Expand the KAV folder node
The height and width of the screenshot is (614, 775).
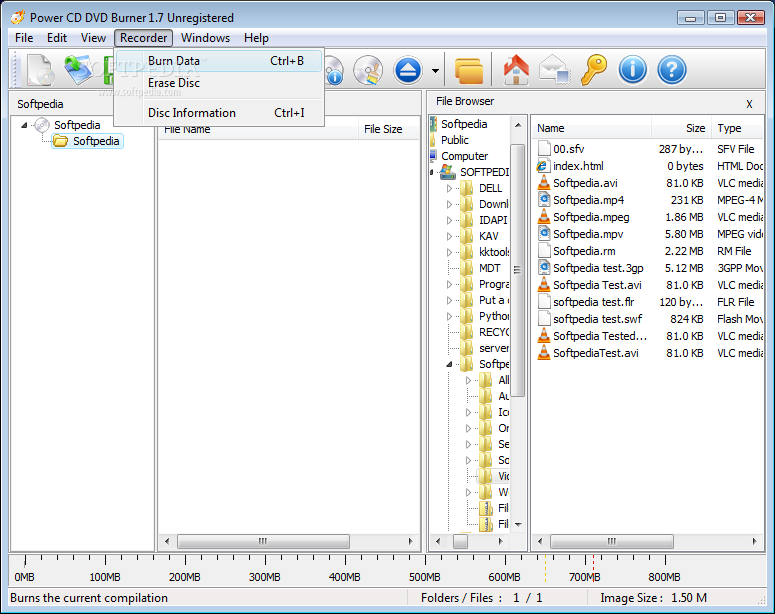click(449, 236)
